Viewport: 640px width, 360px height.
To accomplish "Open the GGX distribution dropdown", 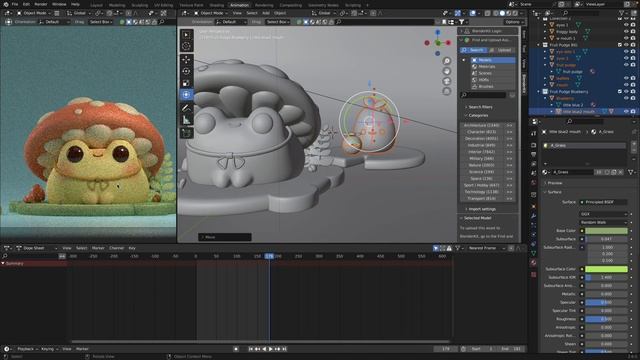I will [604, 214].
